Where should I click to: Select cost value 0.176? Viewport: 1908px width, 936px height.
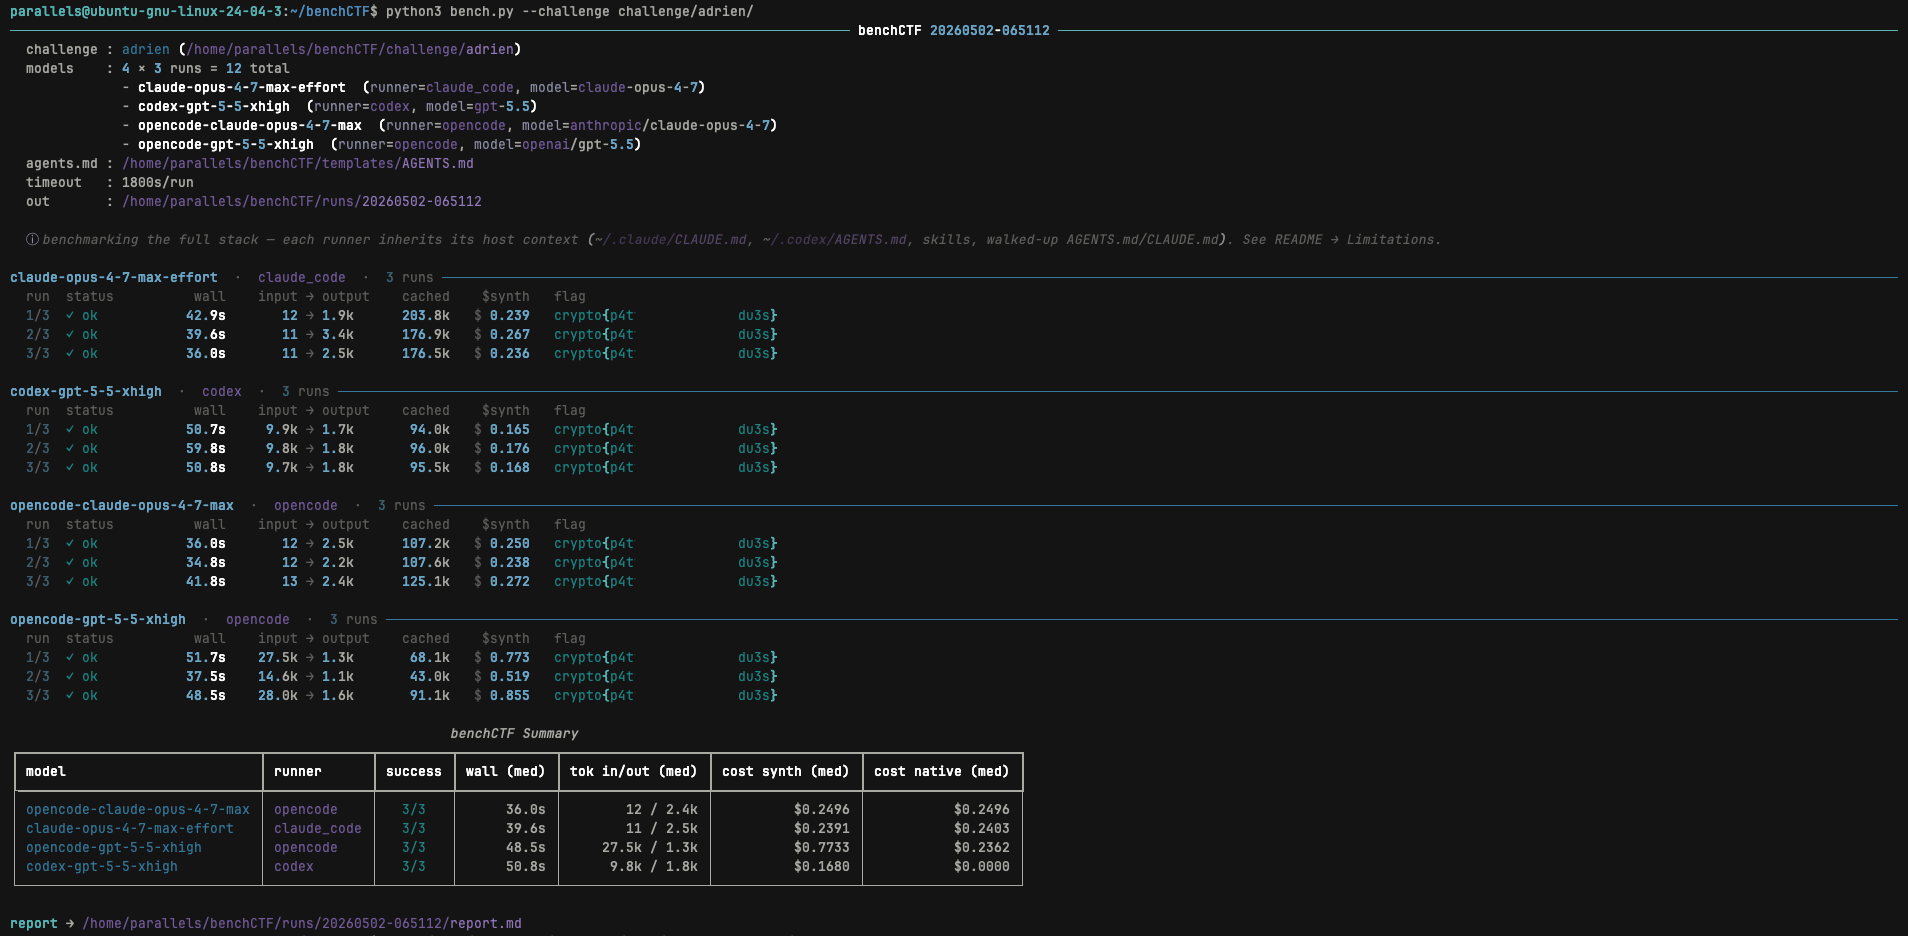(510, 448)
